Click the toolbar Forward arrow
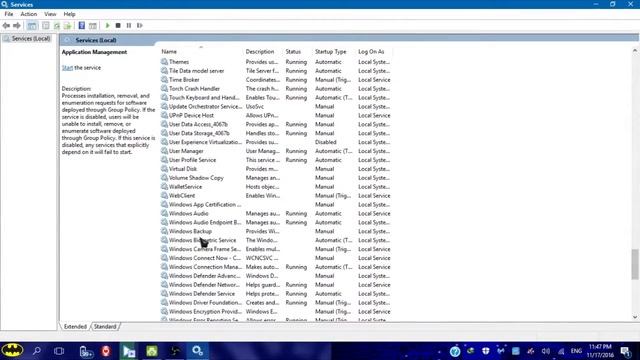 point(17,25)
